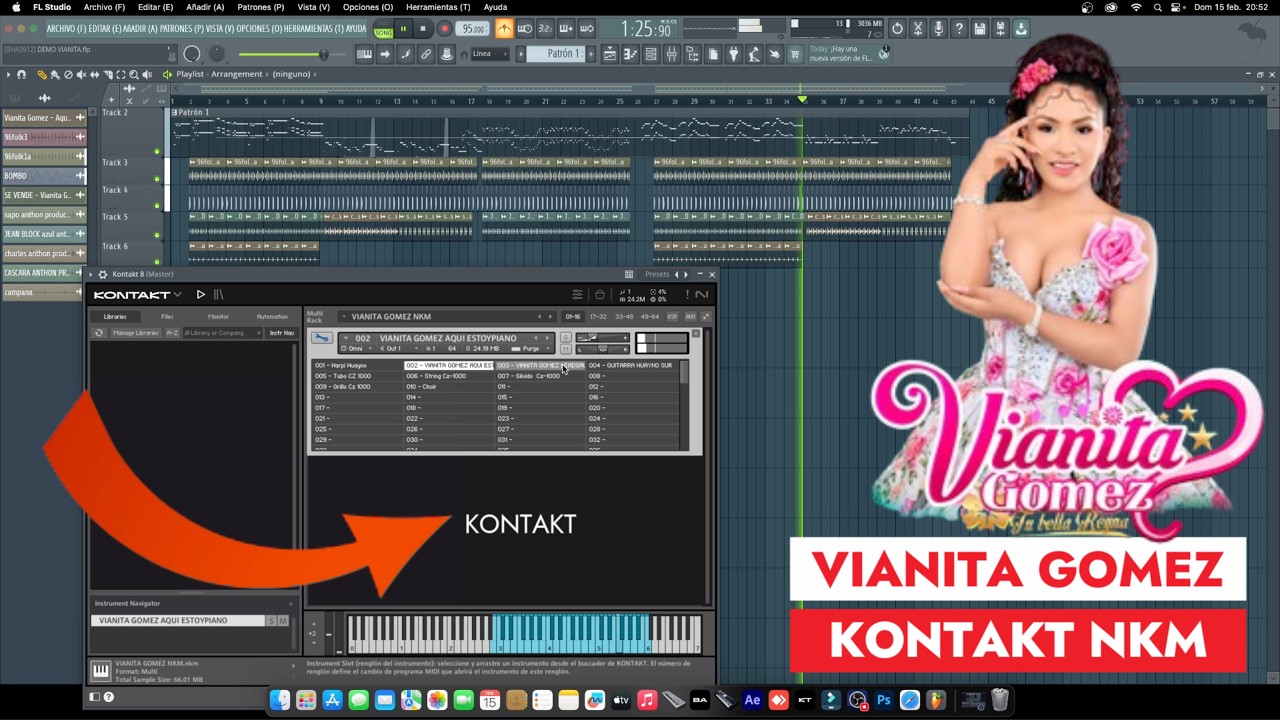Open Kontakt mixer sliders icon
1280x720 pixels.
click(577, 295)
